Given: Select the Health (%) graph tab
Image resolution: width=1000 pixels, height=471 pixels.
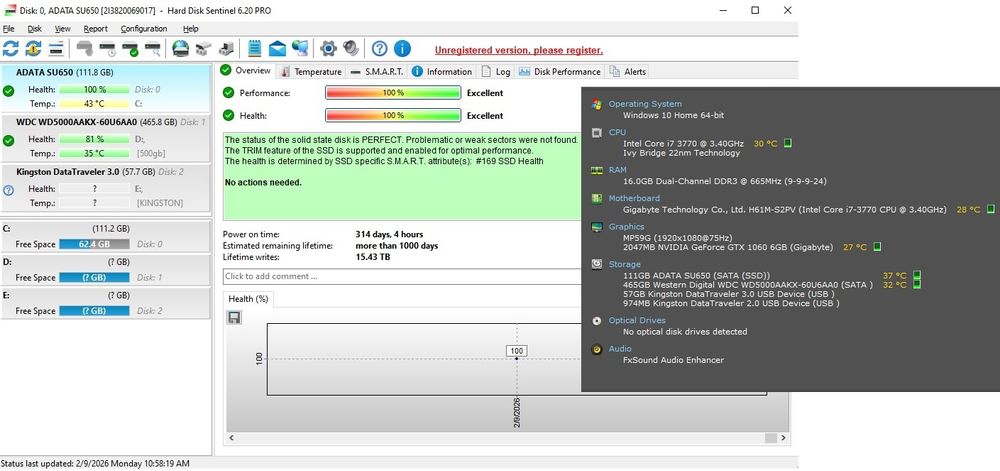Looking at the screenshot, I should (x=248, y=299).
